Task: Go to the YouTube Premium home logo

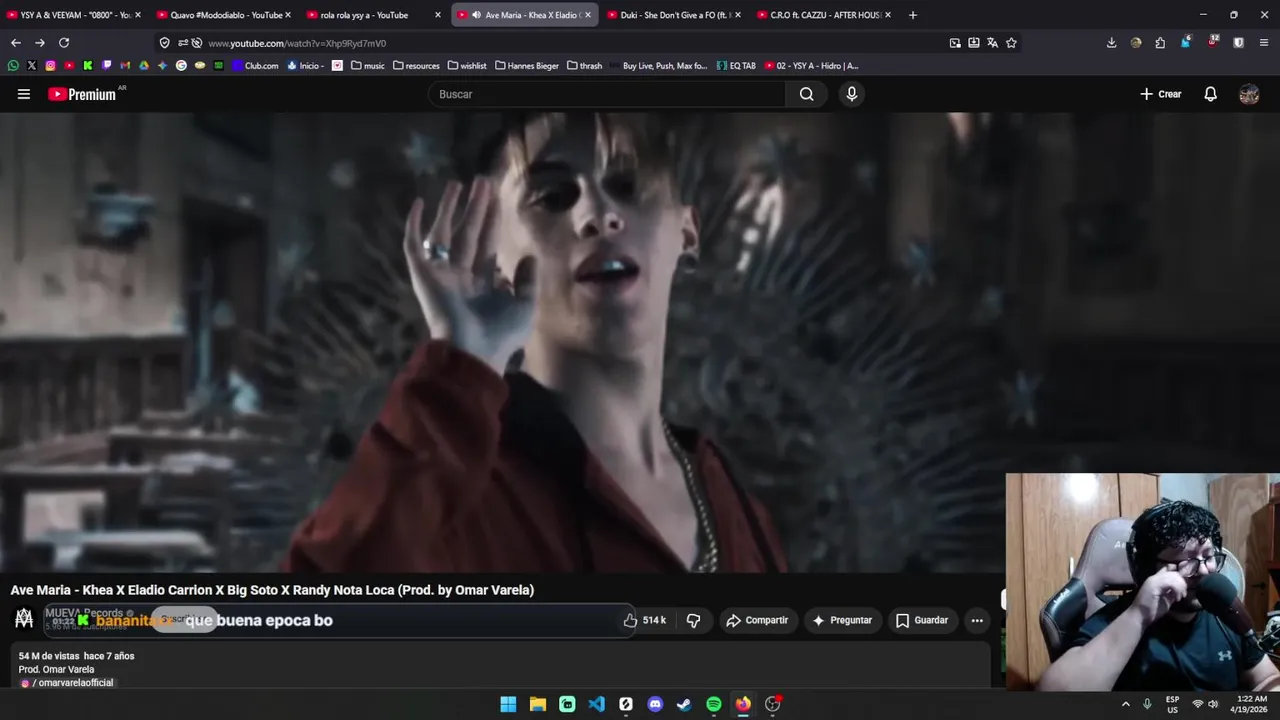Action: pos(83,94)
